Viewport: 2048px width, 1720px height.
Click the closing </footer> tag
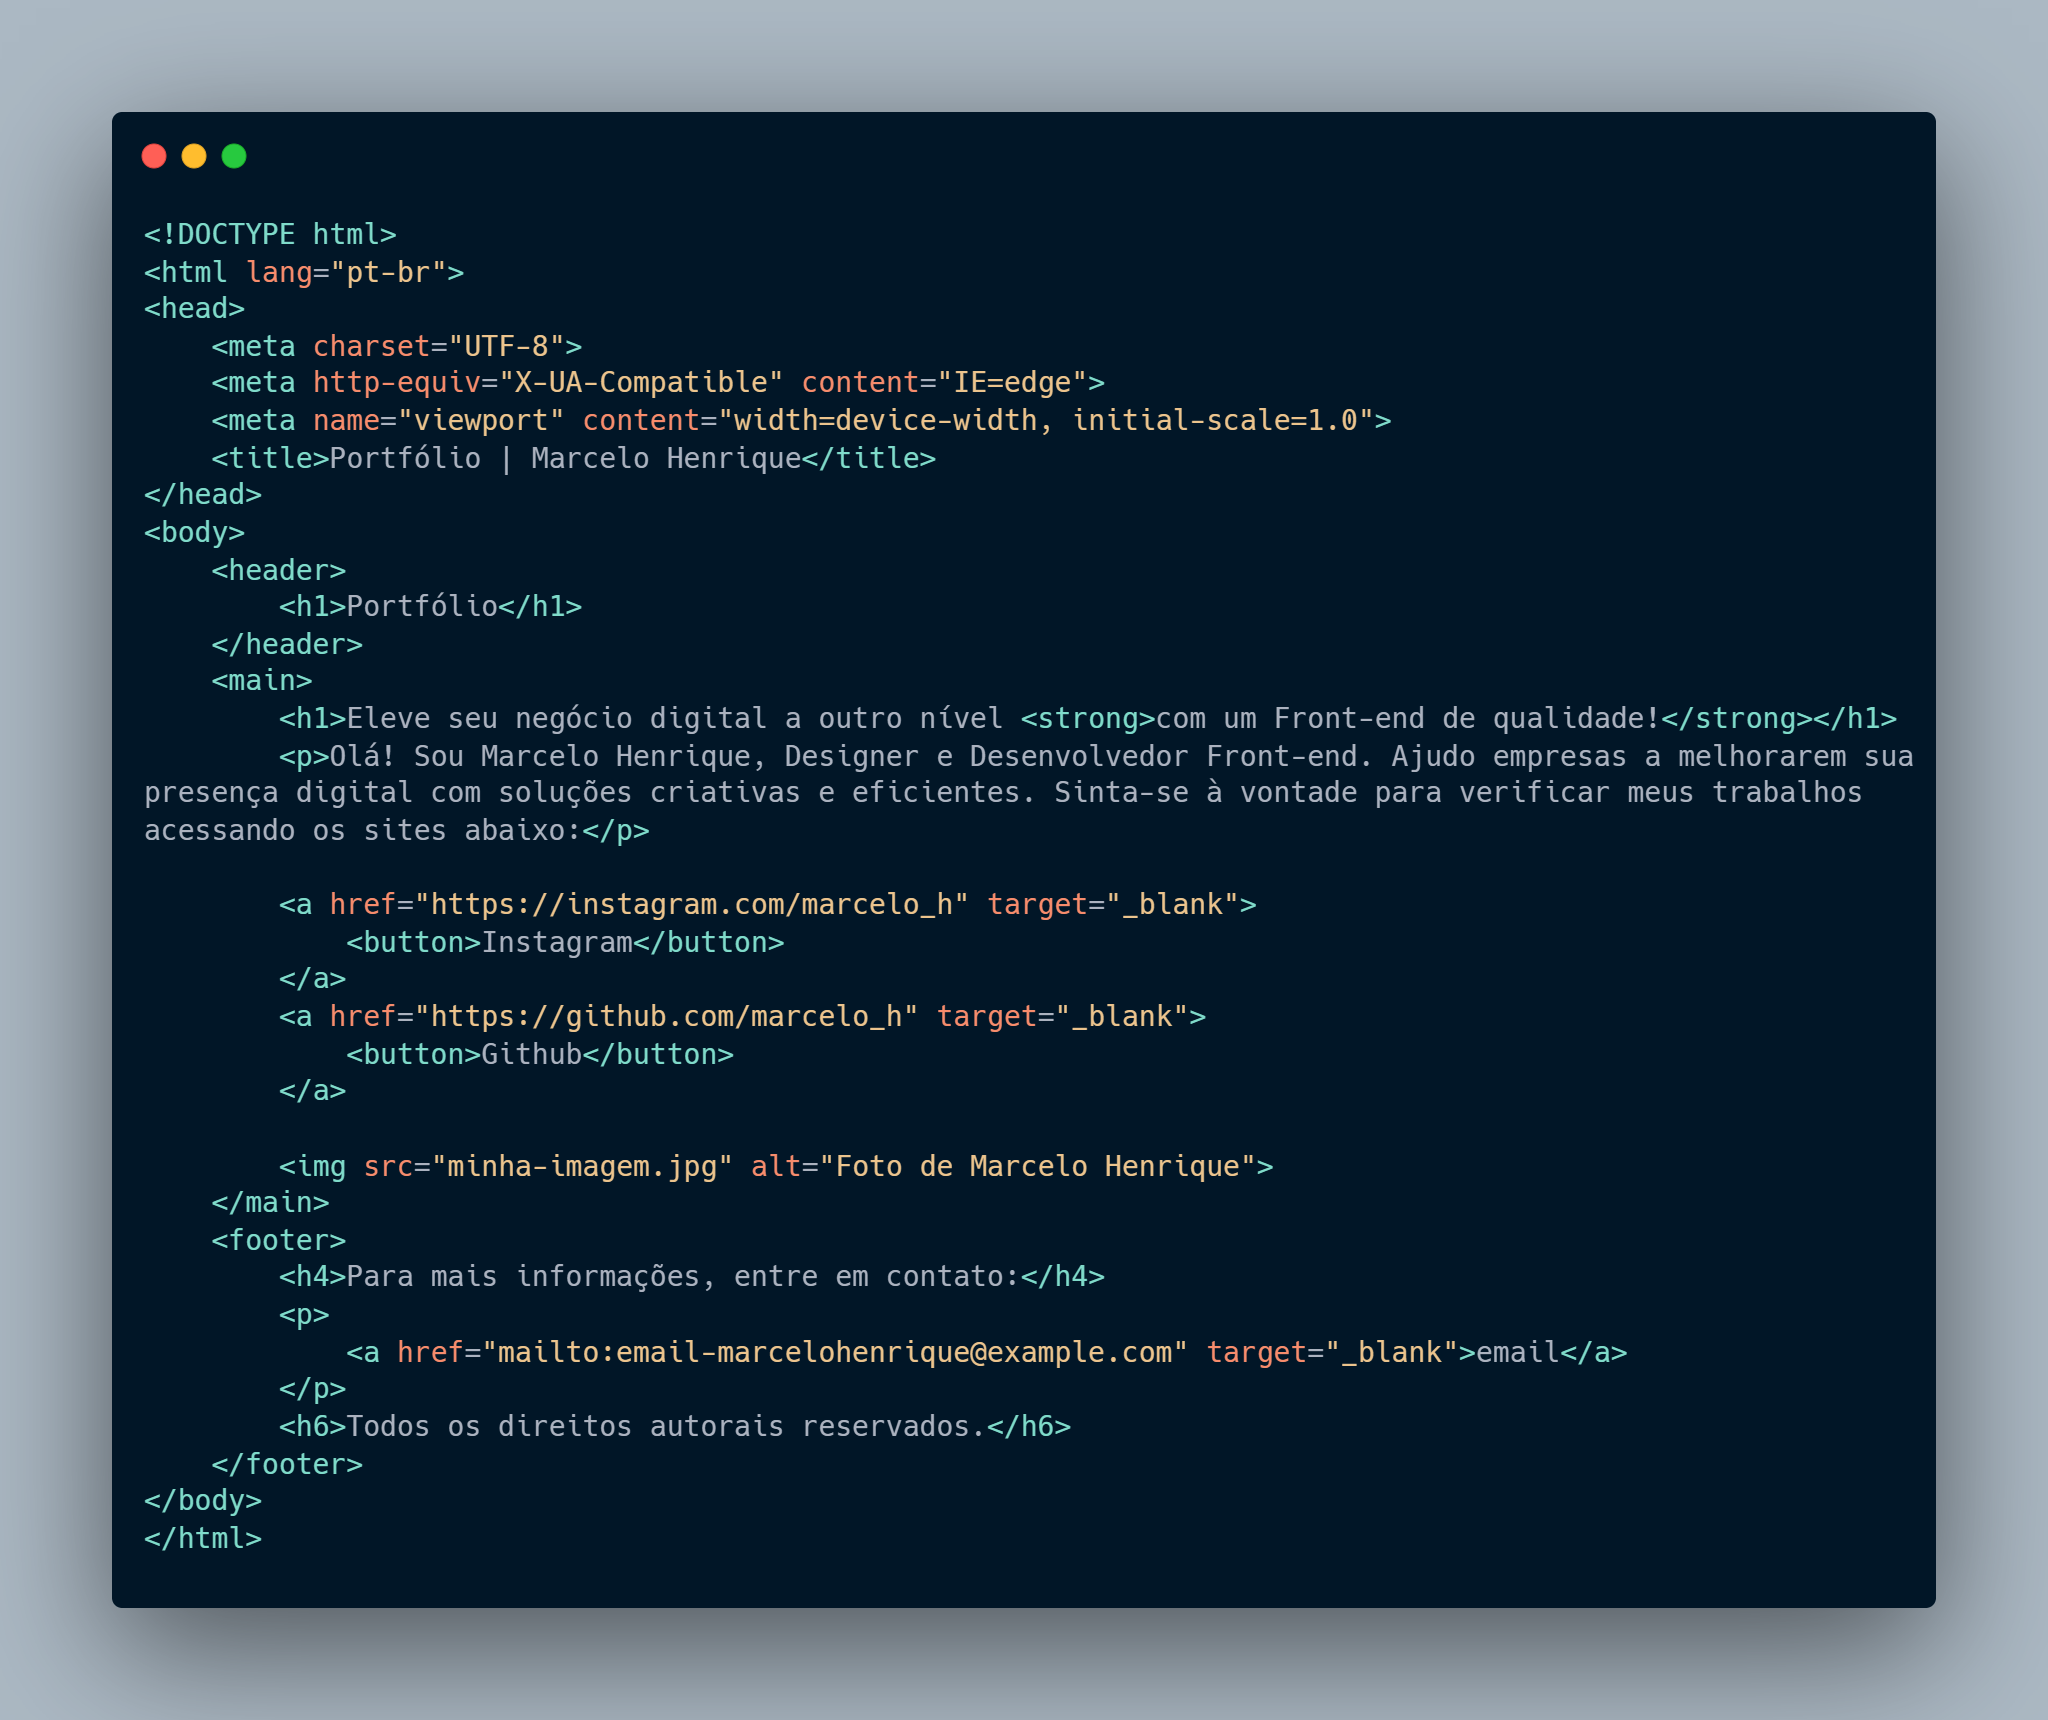coord(287,1465)
